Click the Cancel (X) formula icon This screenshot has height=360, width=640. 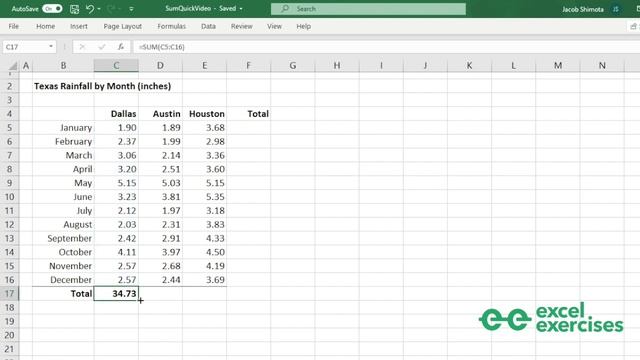[x=82, y=47]
